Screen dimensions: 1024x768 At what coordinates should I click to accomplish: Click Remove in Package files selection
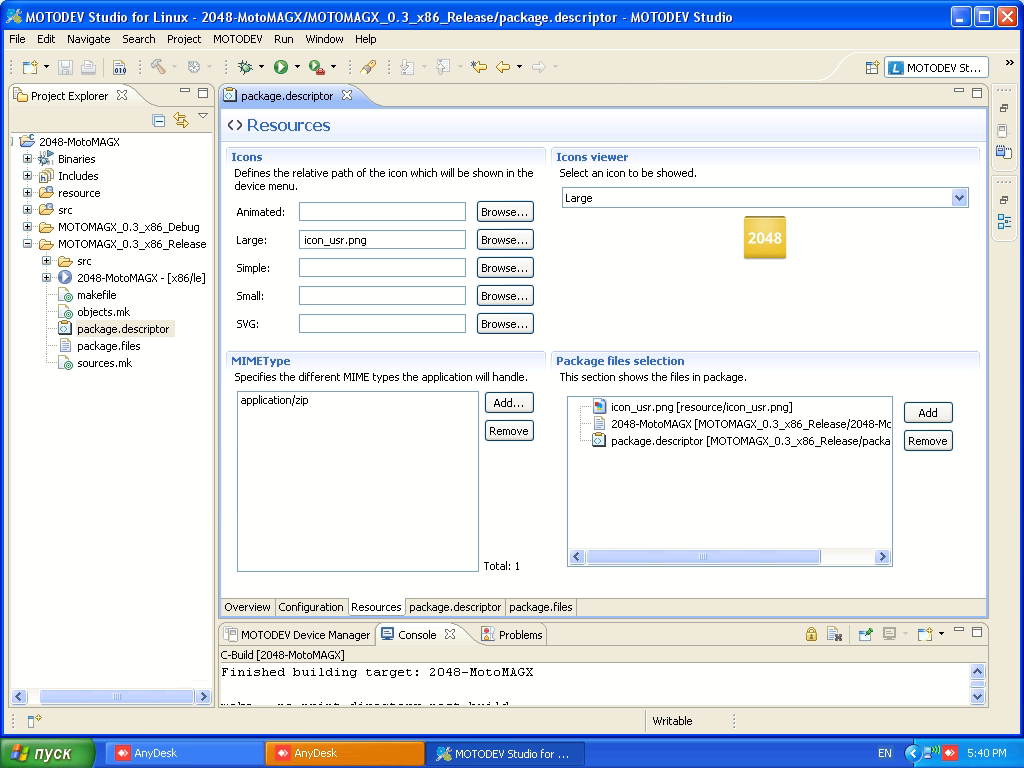pyautogui.click(x=928, y=441)
